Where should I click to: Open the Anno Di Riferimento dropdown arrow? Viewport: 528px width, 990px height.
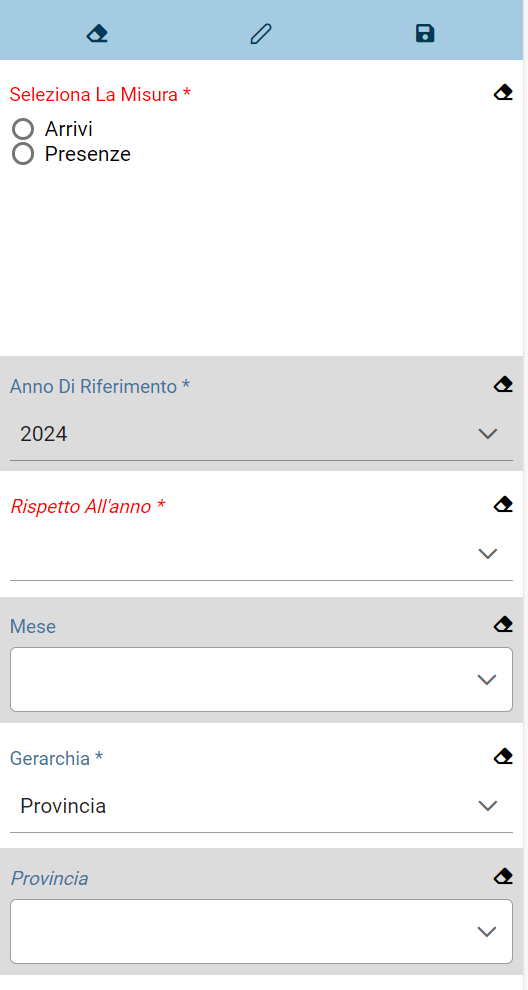488,434
